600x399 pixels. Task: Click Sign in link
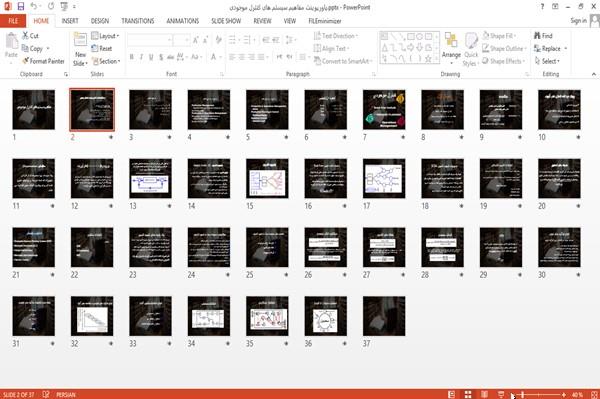(x=578, y=21)
